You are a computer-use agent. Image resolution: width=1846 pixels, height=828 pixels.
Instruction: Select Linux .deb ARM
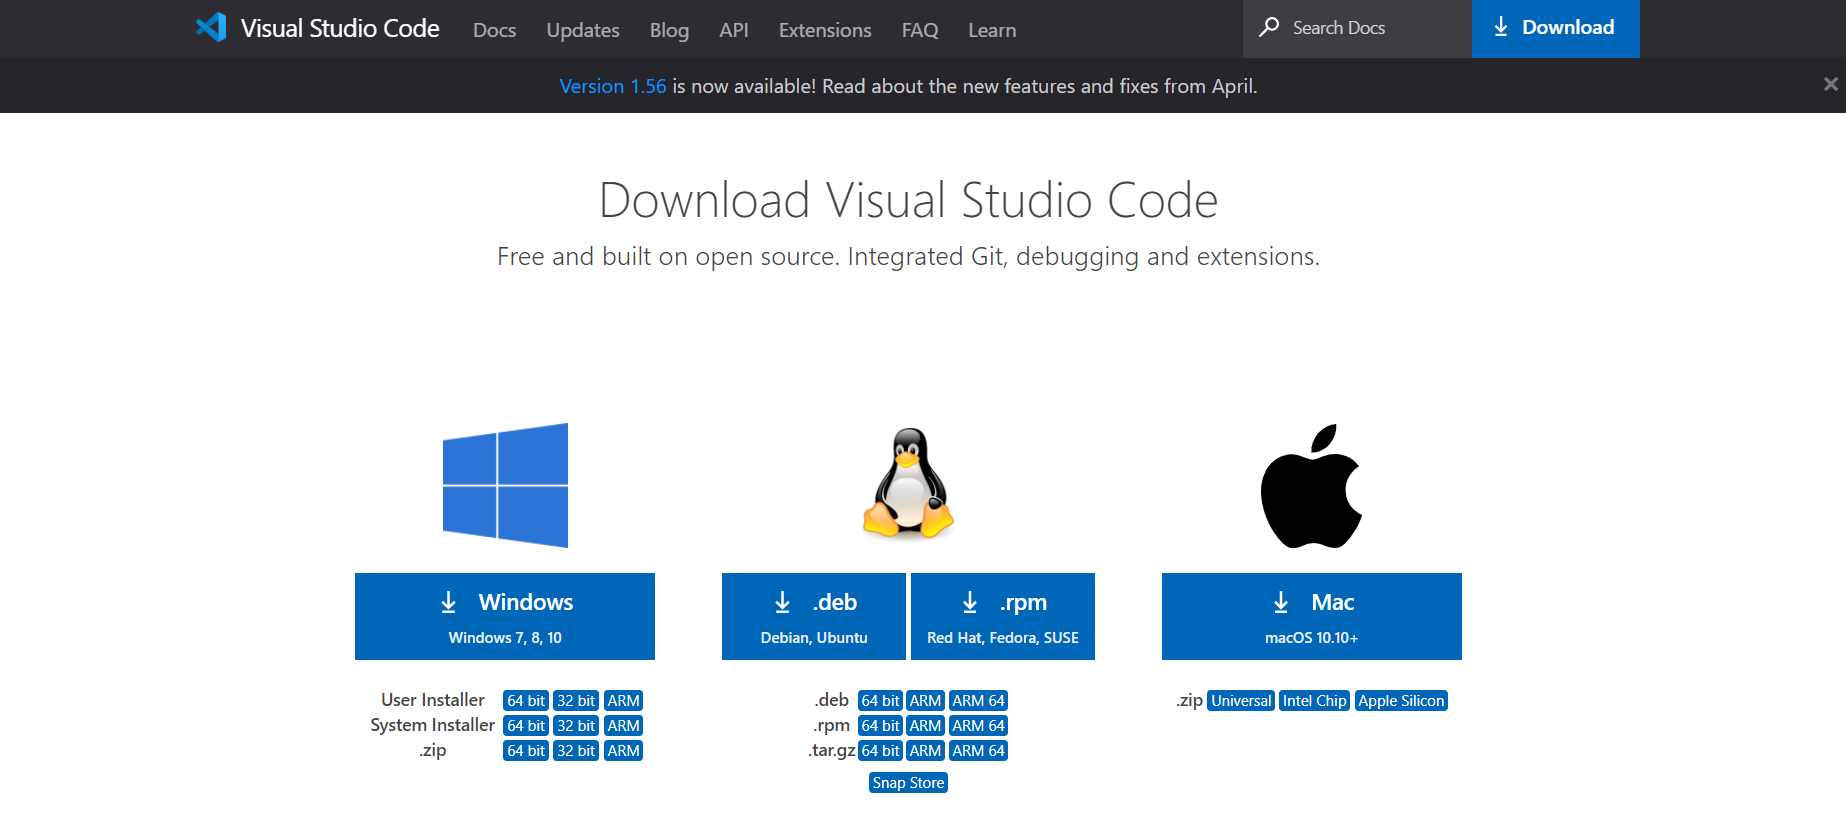tap(926, 701)
